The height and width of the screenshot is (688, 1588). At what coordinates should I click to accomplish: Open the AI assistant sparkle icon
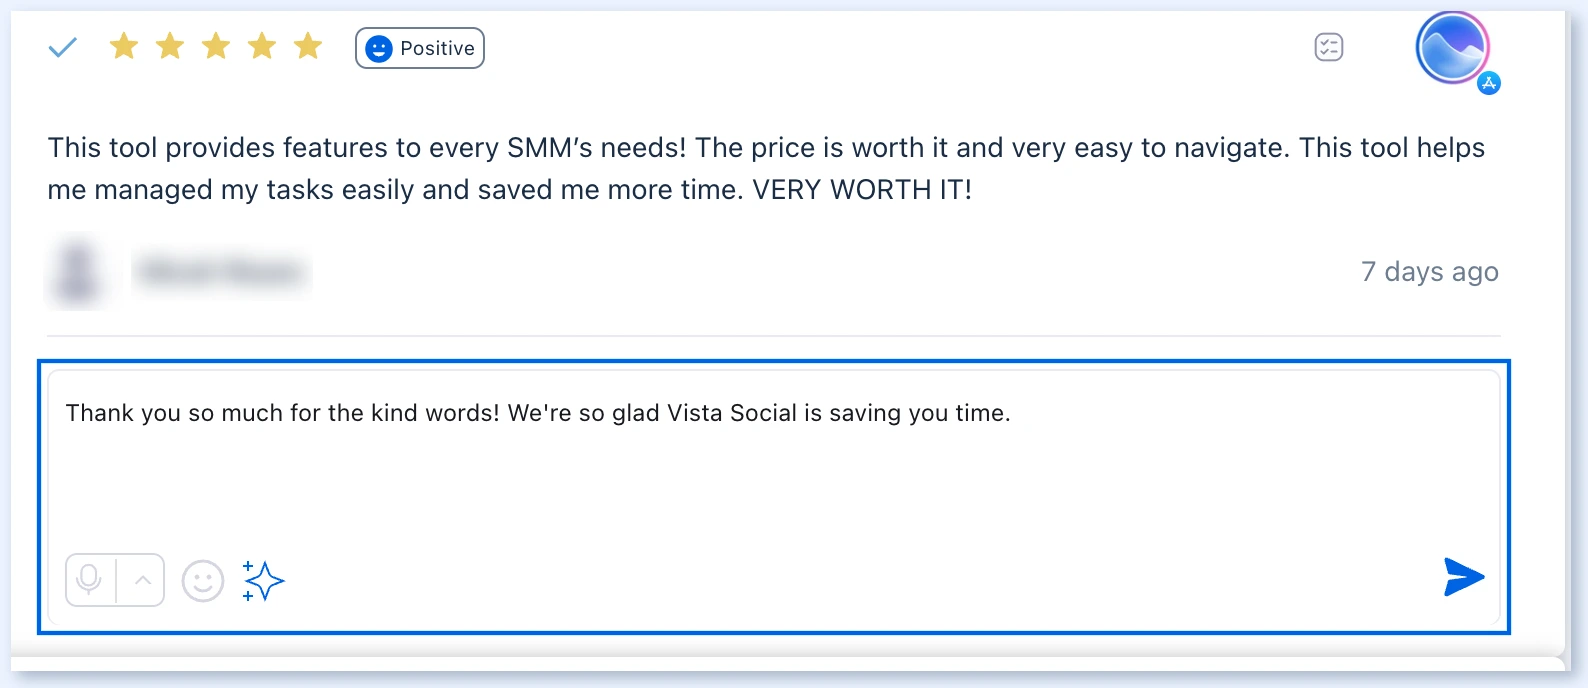tap(263, 581)
